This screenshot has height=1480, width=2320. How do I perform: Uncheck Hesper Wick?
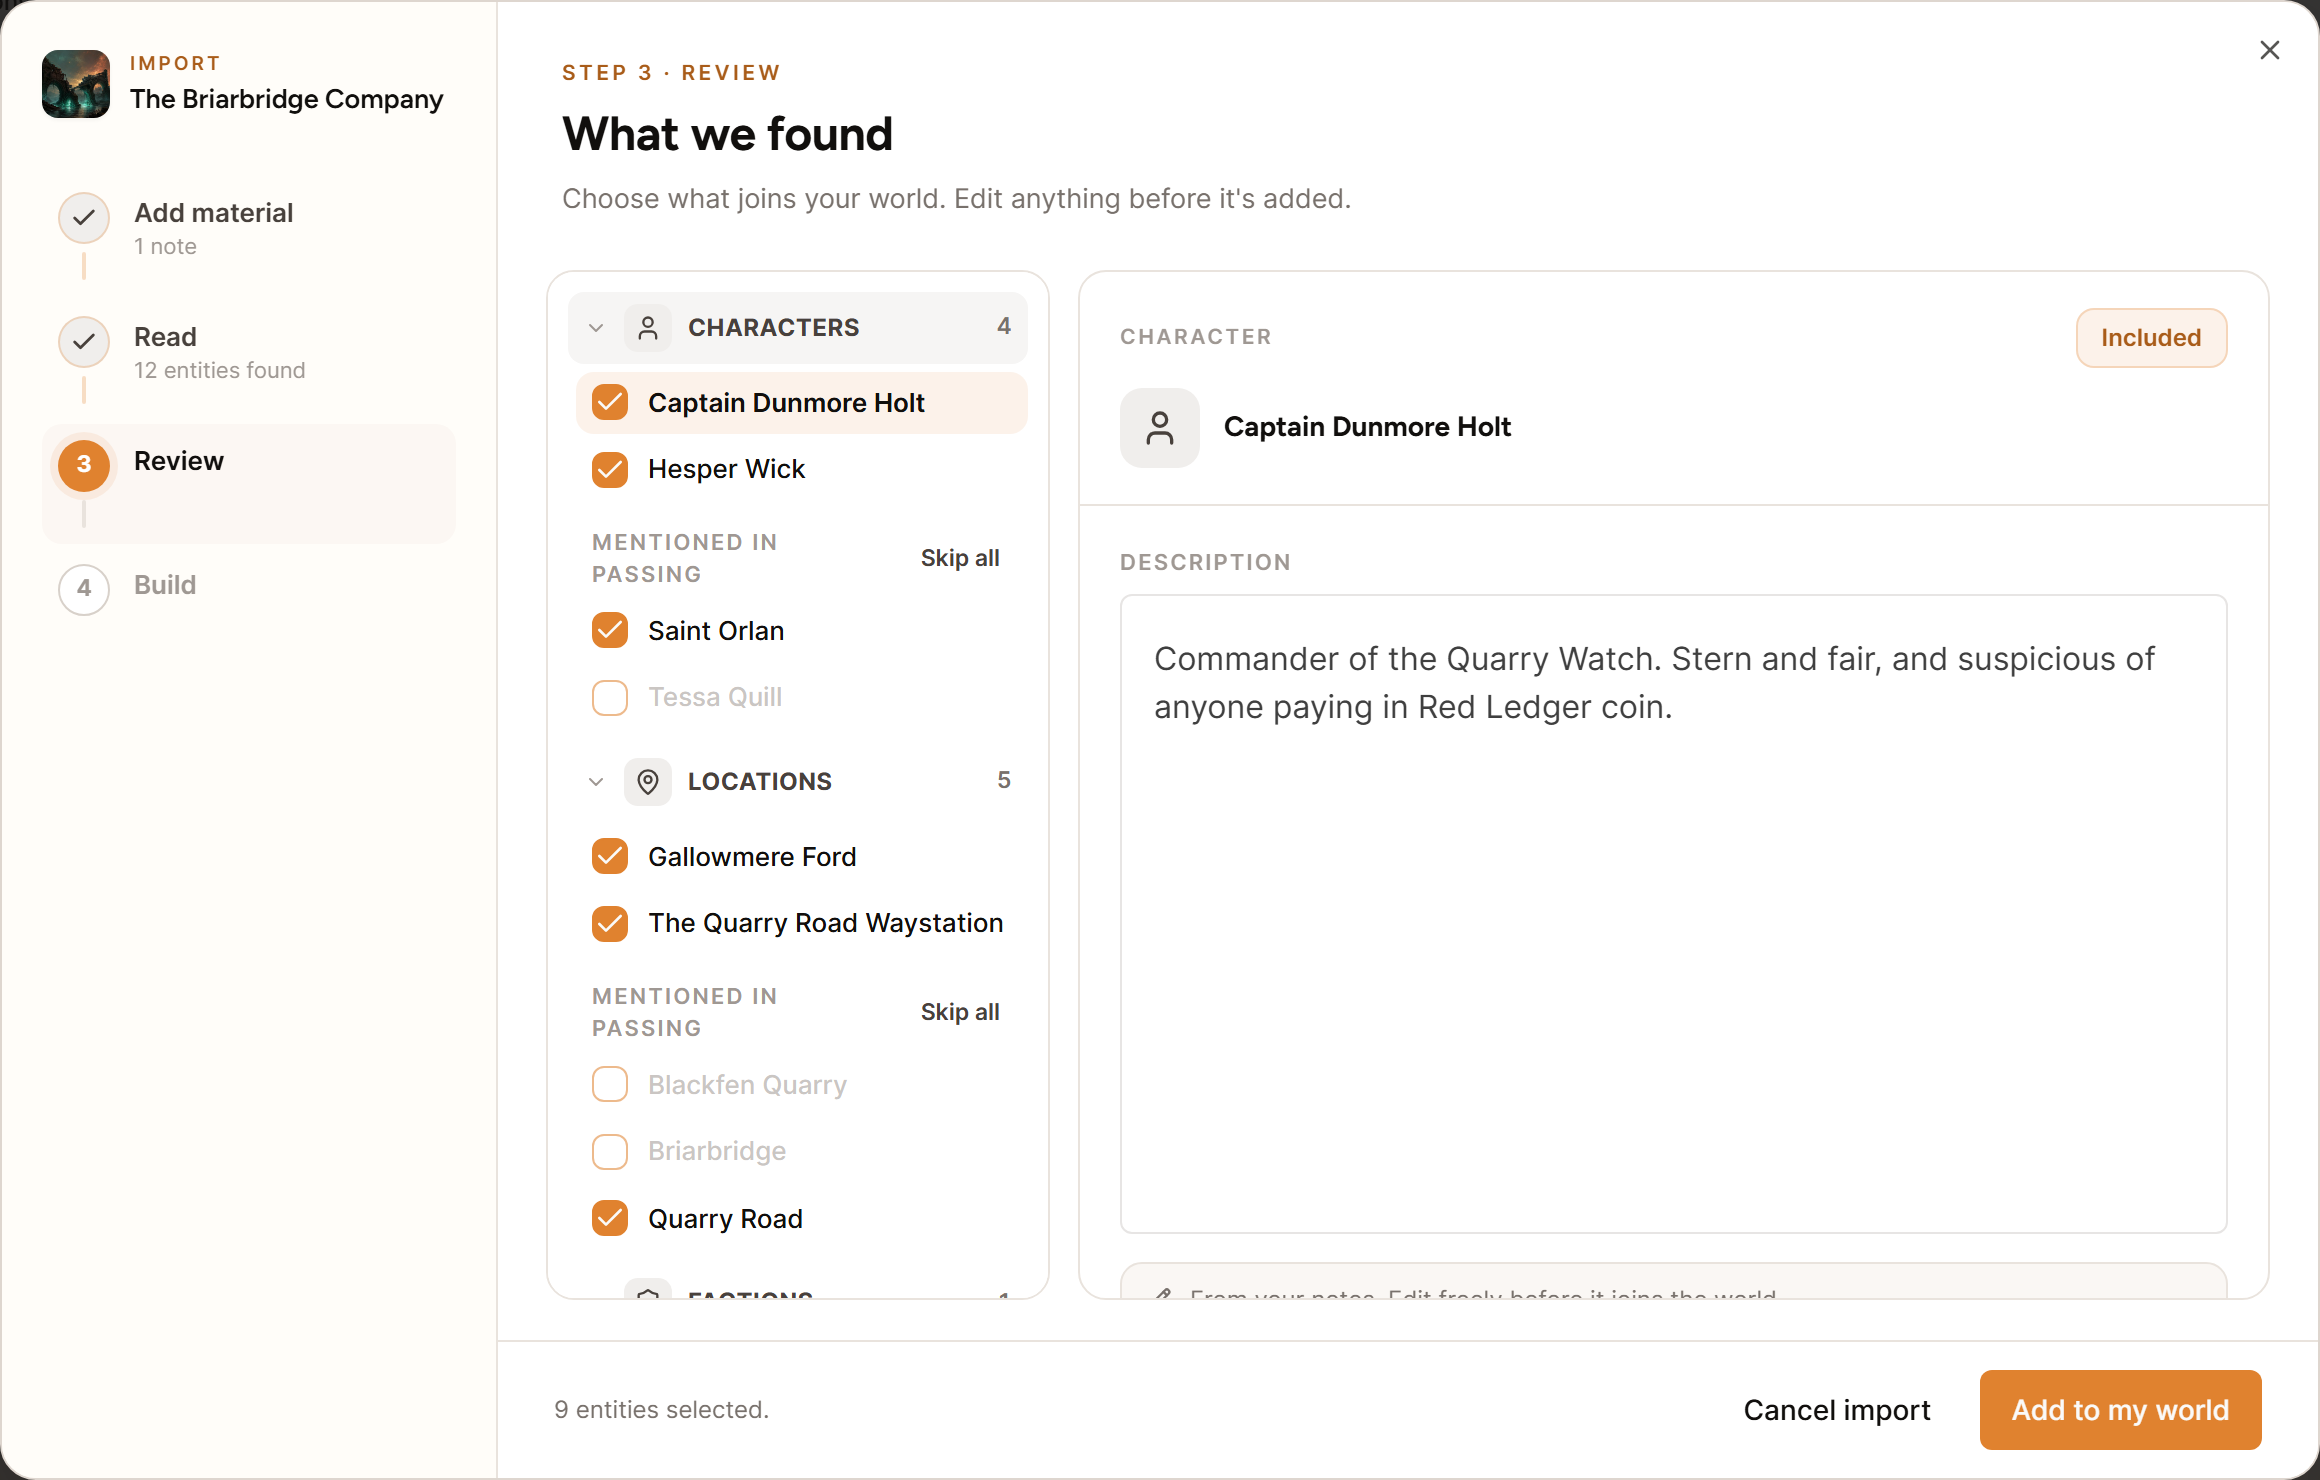pyautogui.click(x=610, y=469)
